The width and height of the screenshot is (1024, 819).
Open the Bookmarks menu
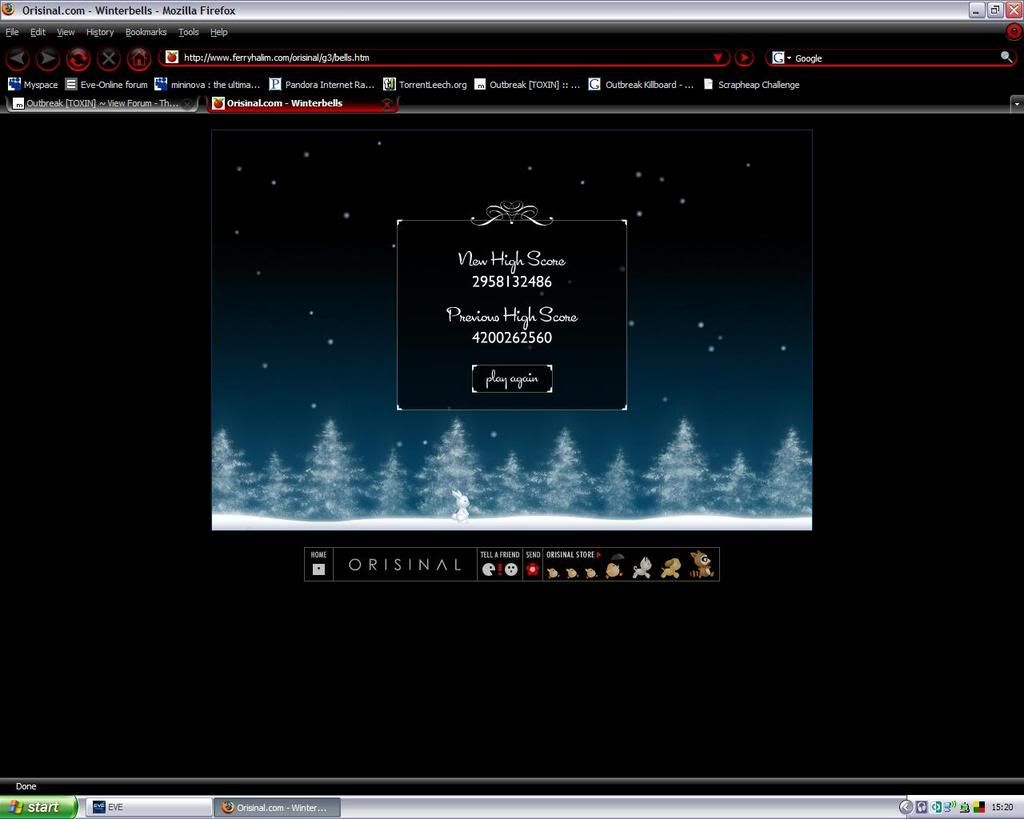145,32
